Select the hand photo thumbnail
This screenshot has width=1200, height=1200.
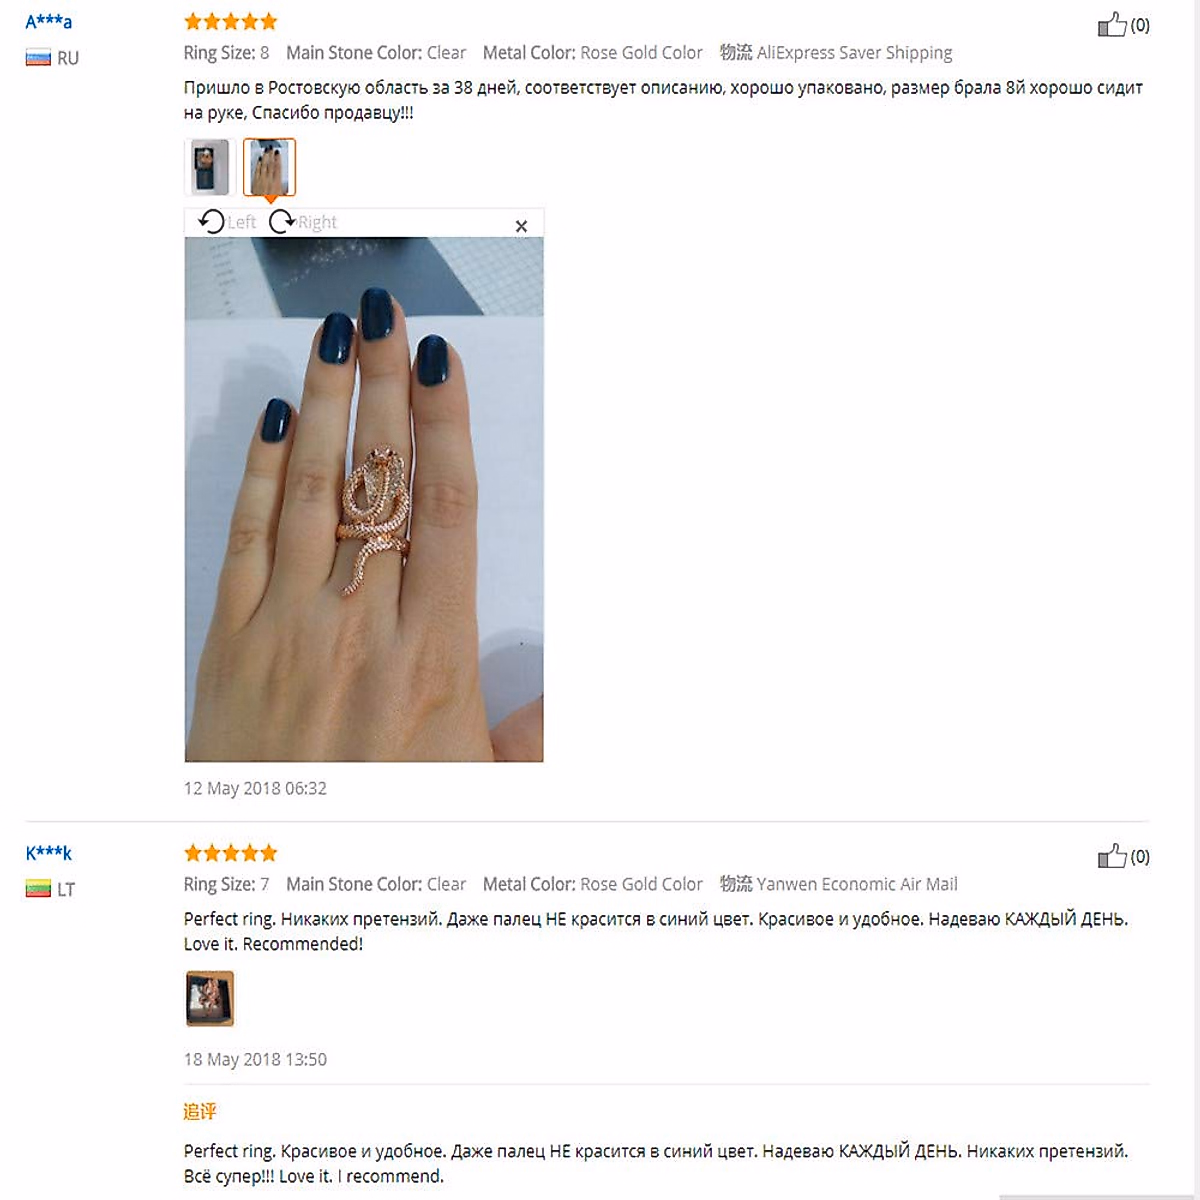tap(269, 167)
